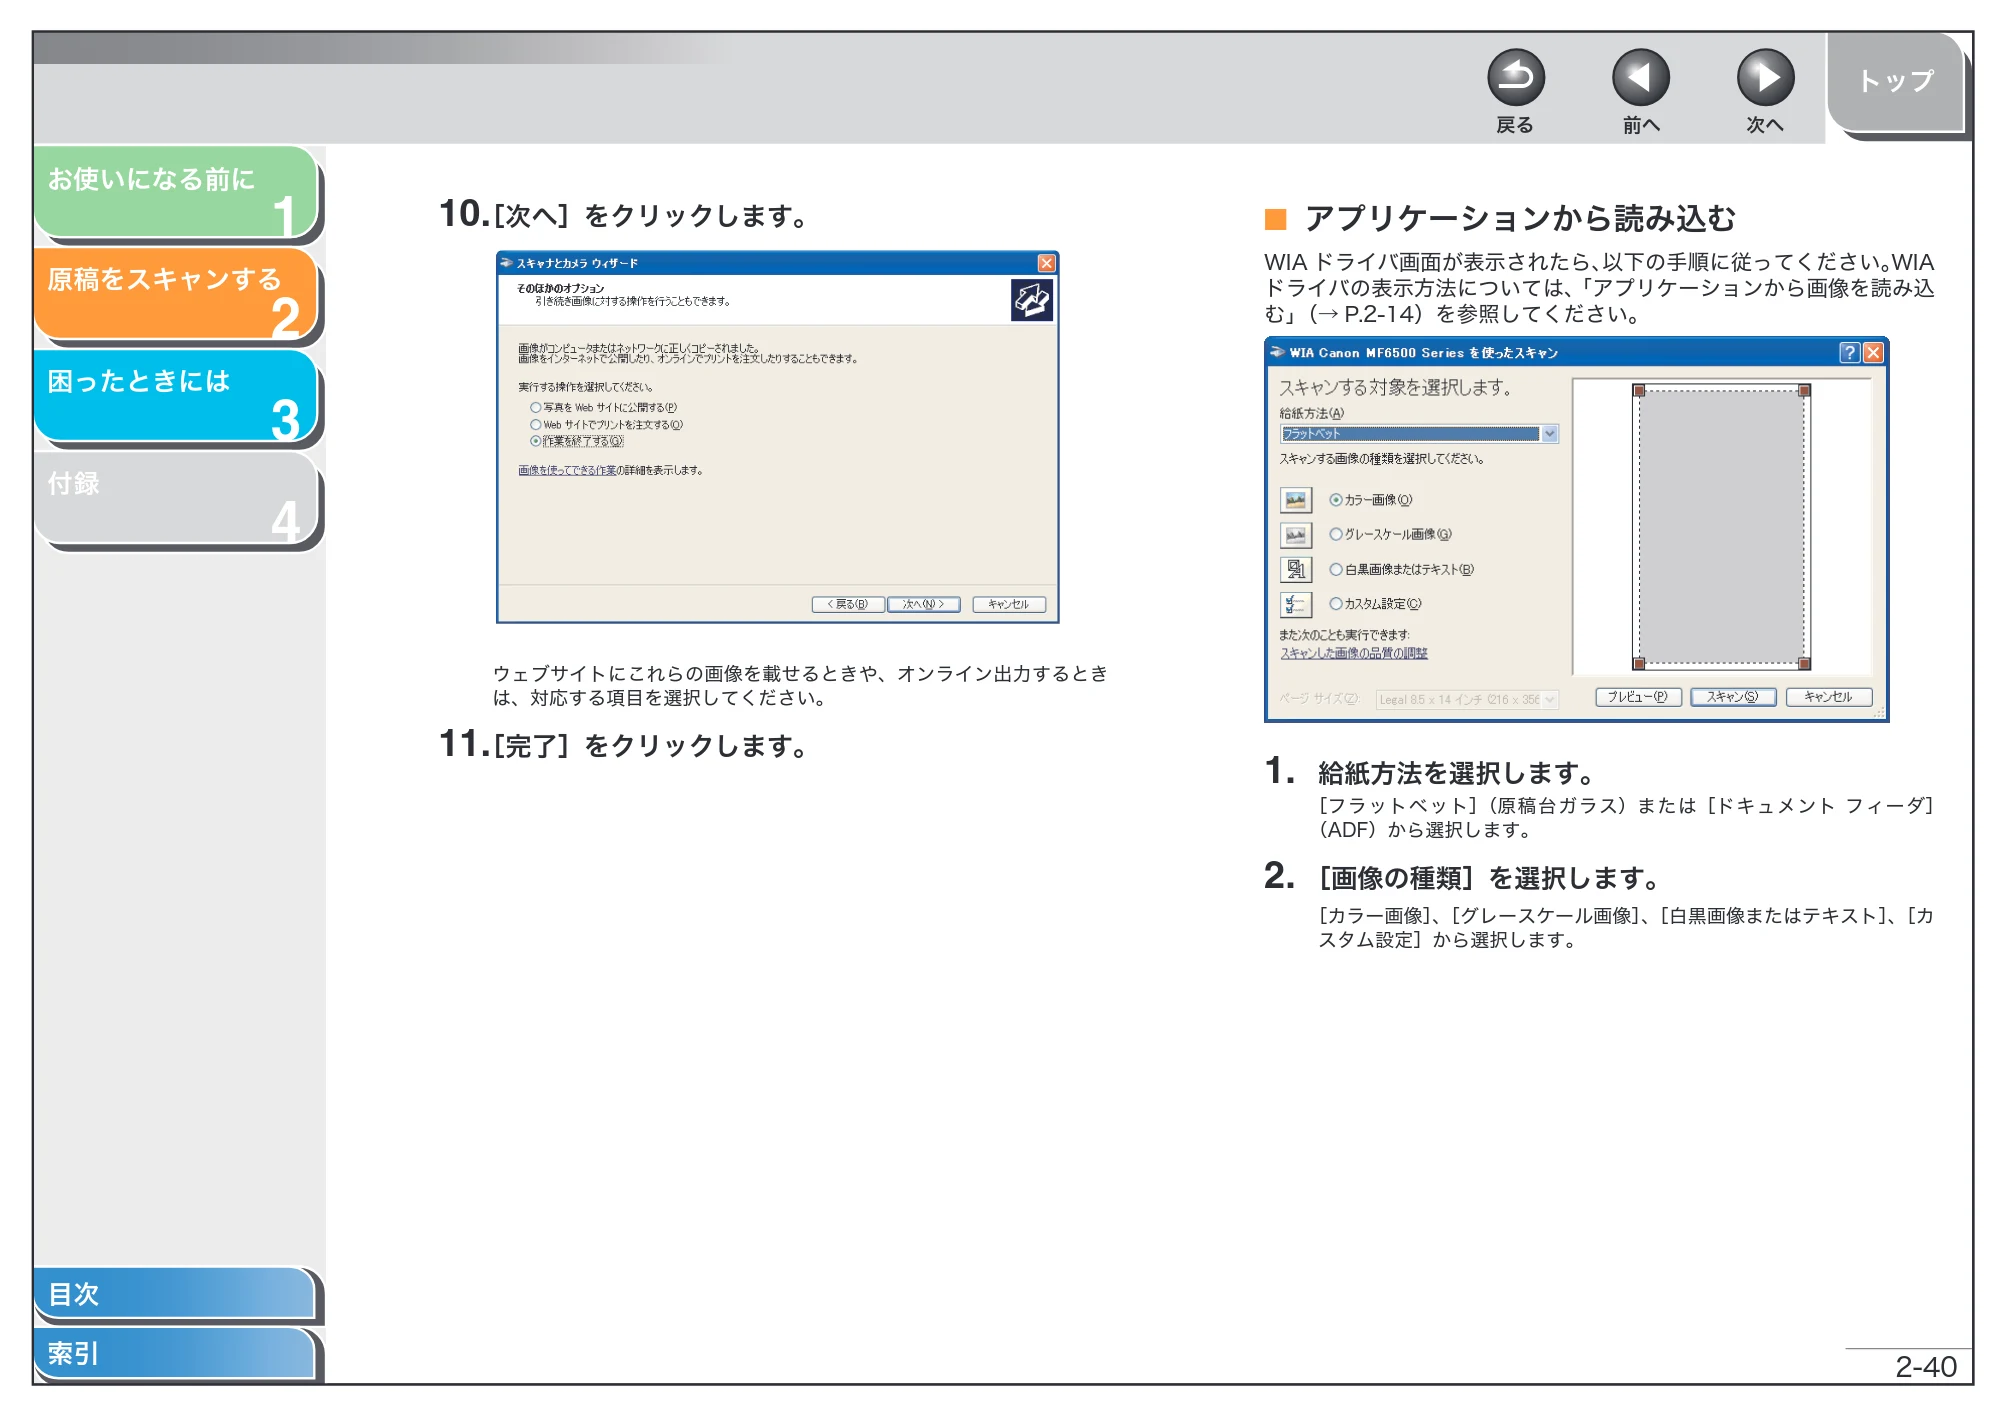Image resolution: width=2000 pixels, height=1415 pixels.
Task: Click キャンセル in the WIA dialog
Action: pyautogui.click(x=1829, y=697)
